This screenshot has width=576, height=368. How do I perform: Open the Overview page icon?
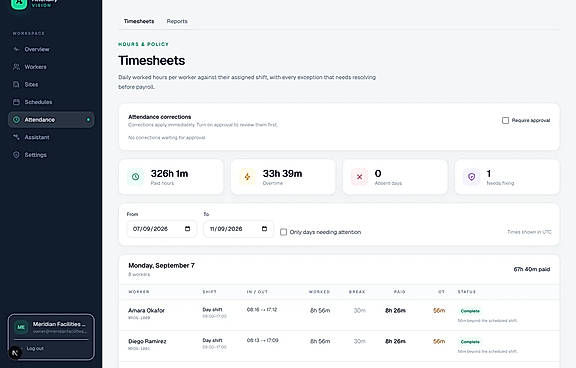[x=16, y=49]
